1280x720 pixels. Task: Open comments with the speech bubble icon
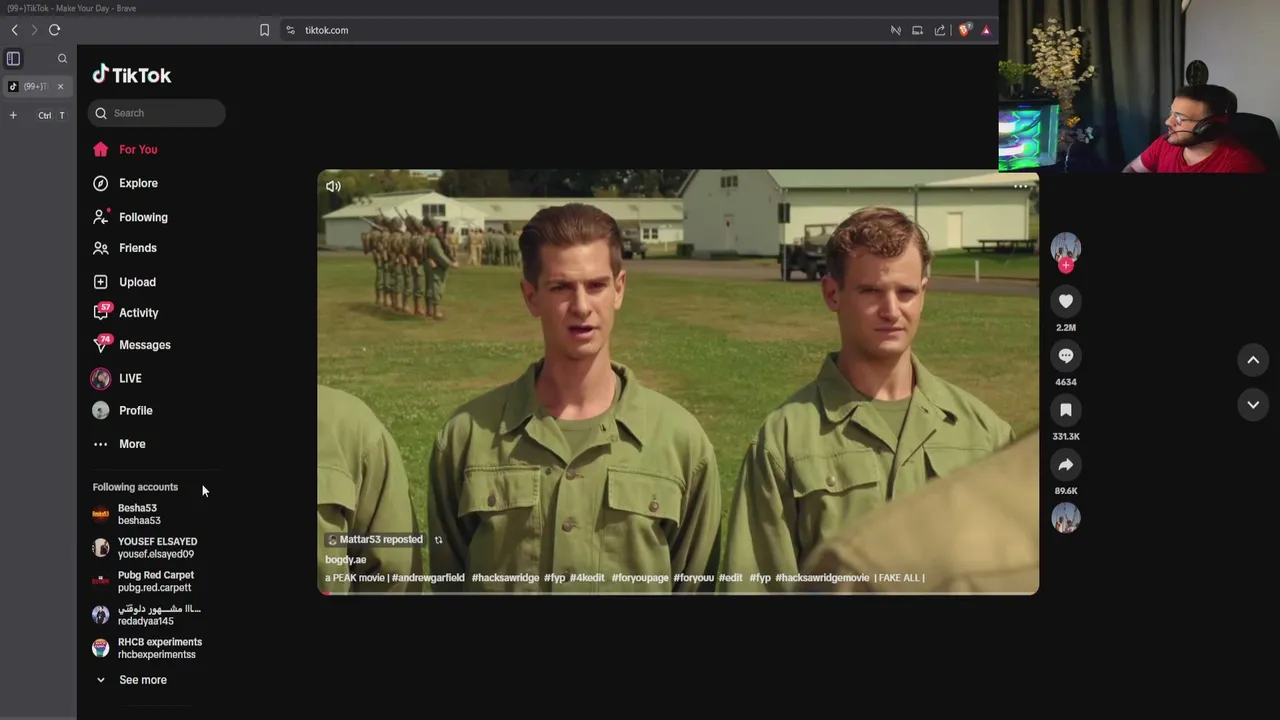pos(1066,356)
